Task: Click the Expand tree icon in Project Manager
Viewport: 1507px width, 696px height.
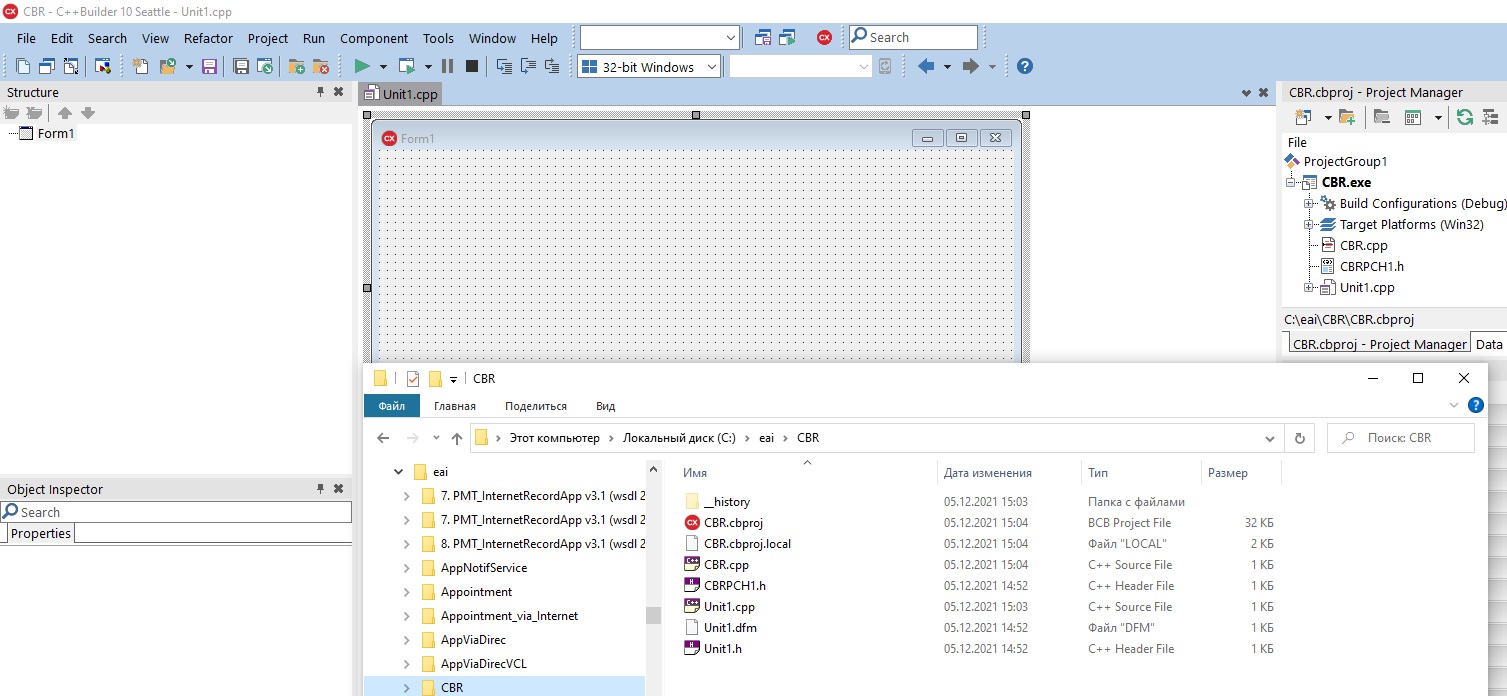Action: (1490, 117)
